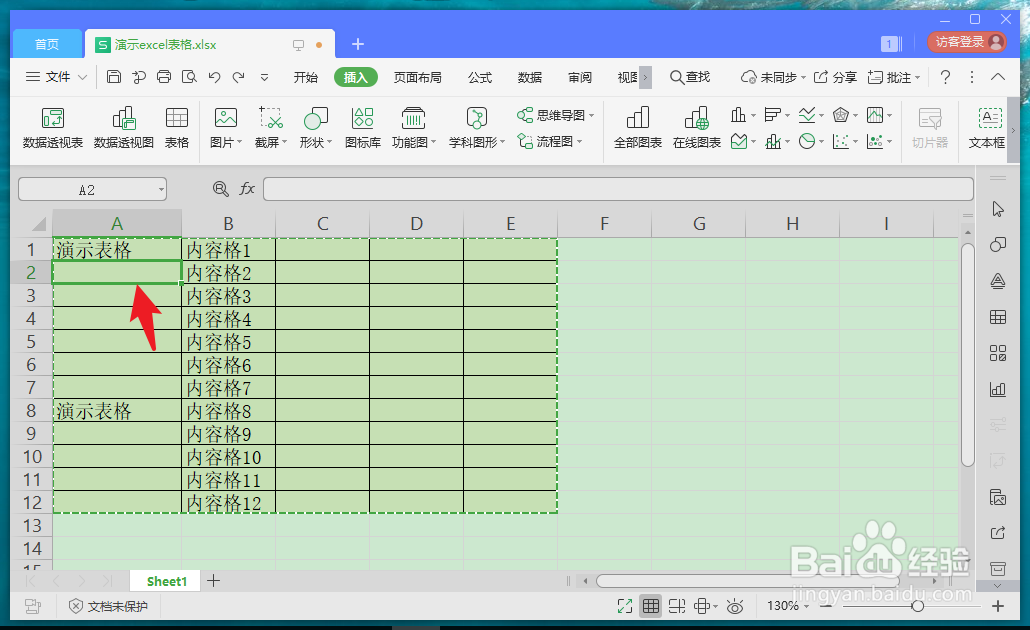Click the 访客登录 guest login button
This screenshot has width=1030, height=630.
pos(963,43)
